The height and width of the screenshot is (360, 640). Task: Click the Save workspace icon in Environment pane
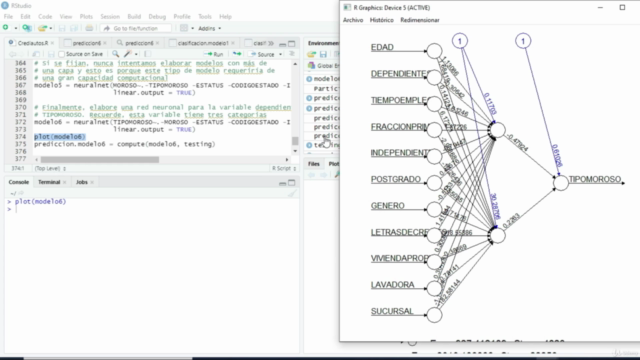[323, 54]
